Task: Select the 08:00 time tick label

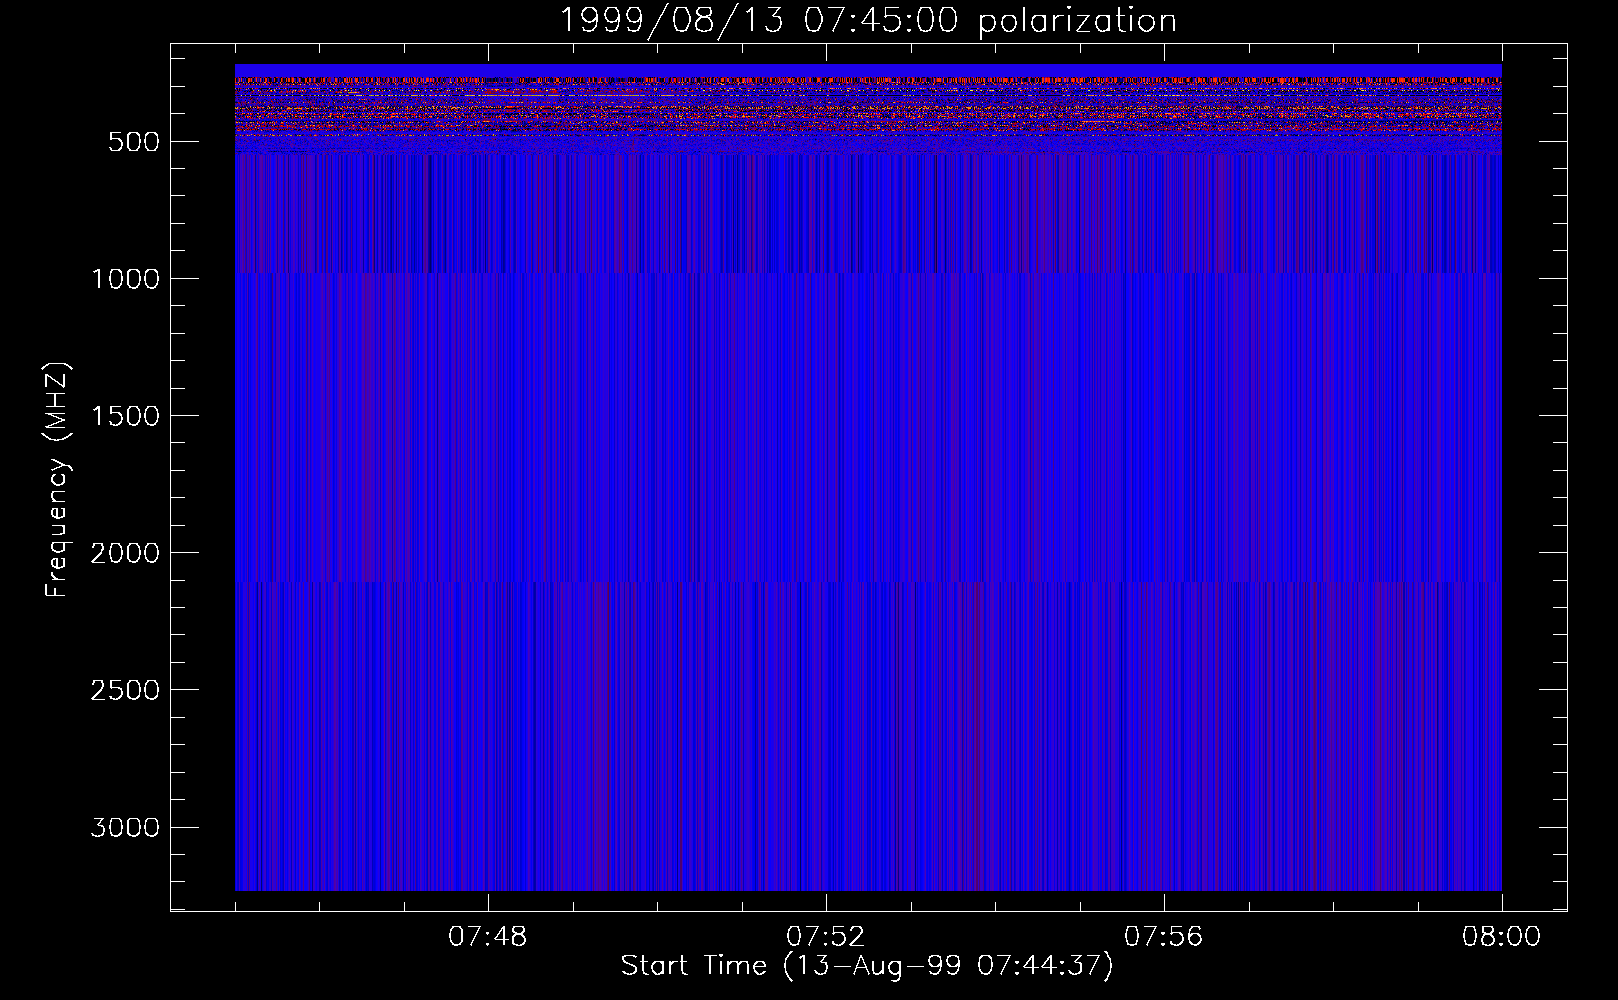Action: point(1502,937)
